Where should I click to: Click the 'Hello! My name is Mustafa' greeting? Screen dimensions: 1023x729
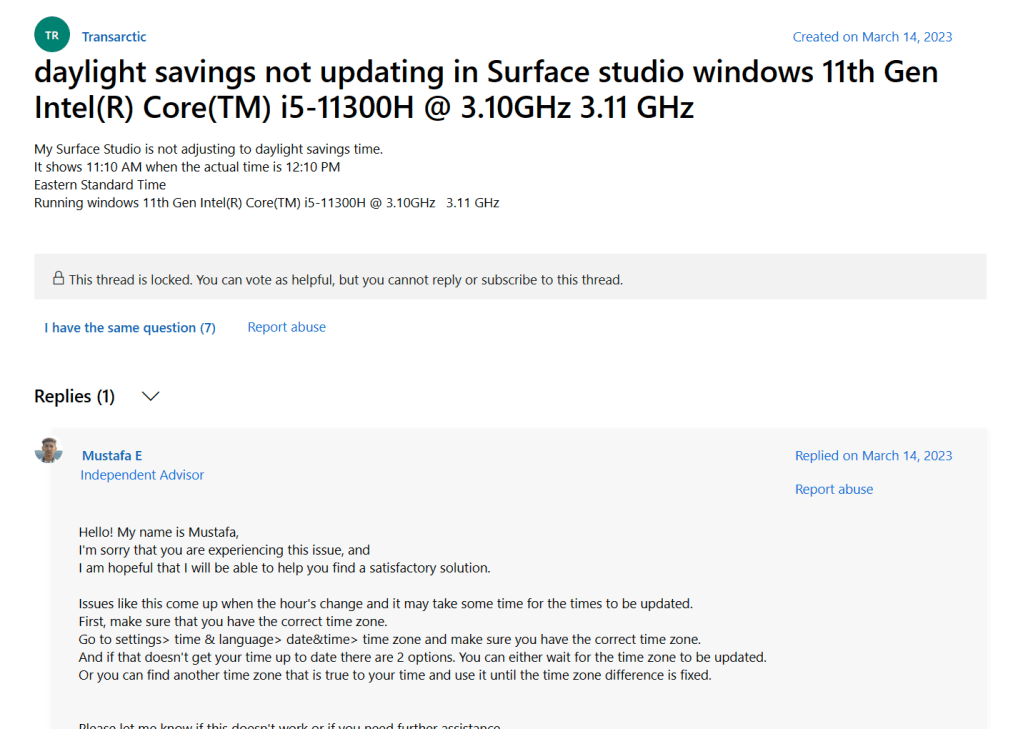[x=159, y=532]
